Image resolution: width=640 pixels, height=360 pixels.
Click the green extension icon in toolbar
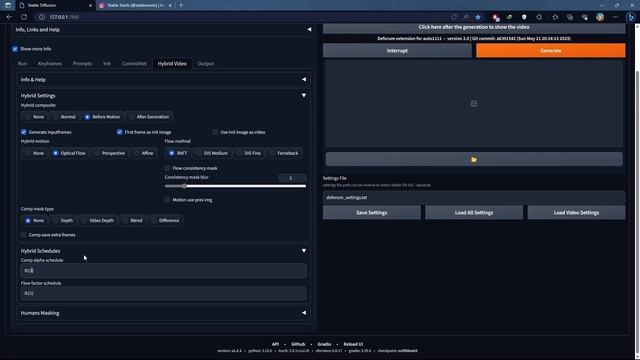click(509, 17)
